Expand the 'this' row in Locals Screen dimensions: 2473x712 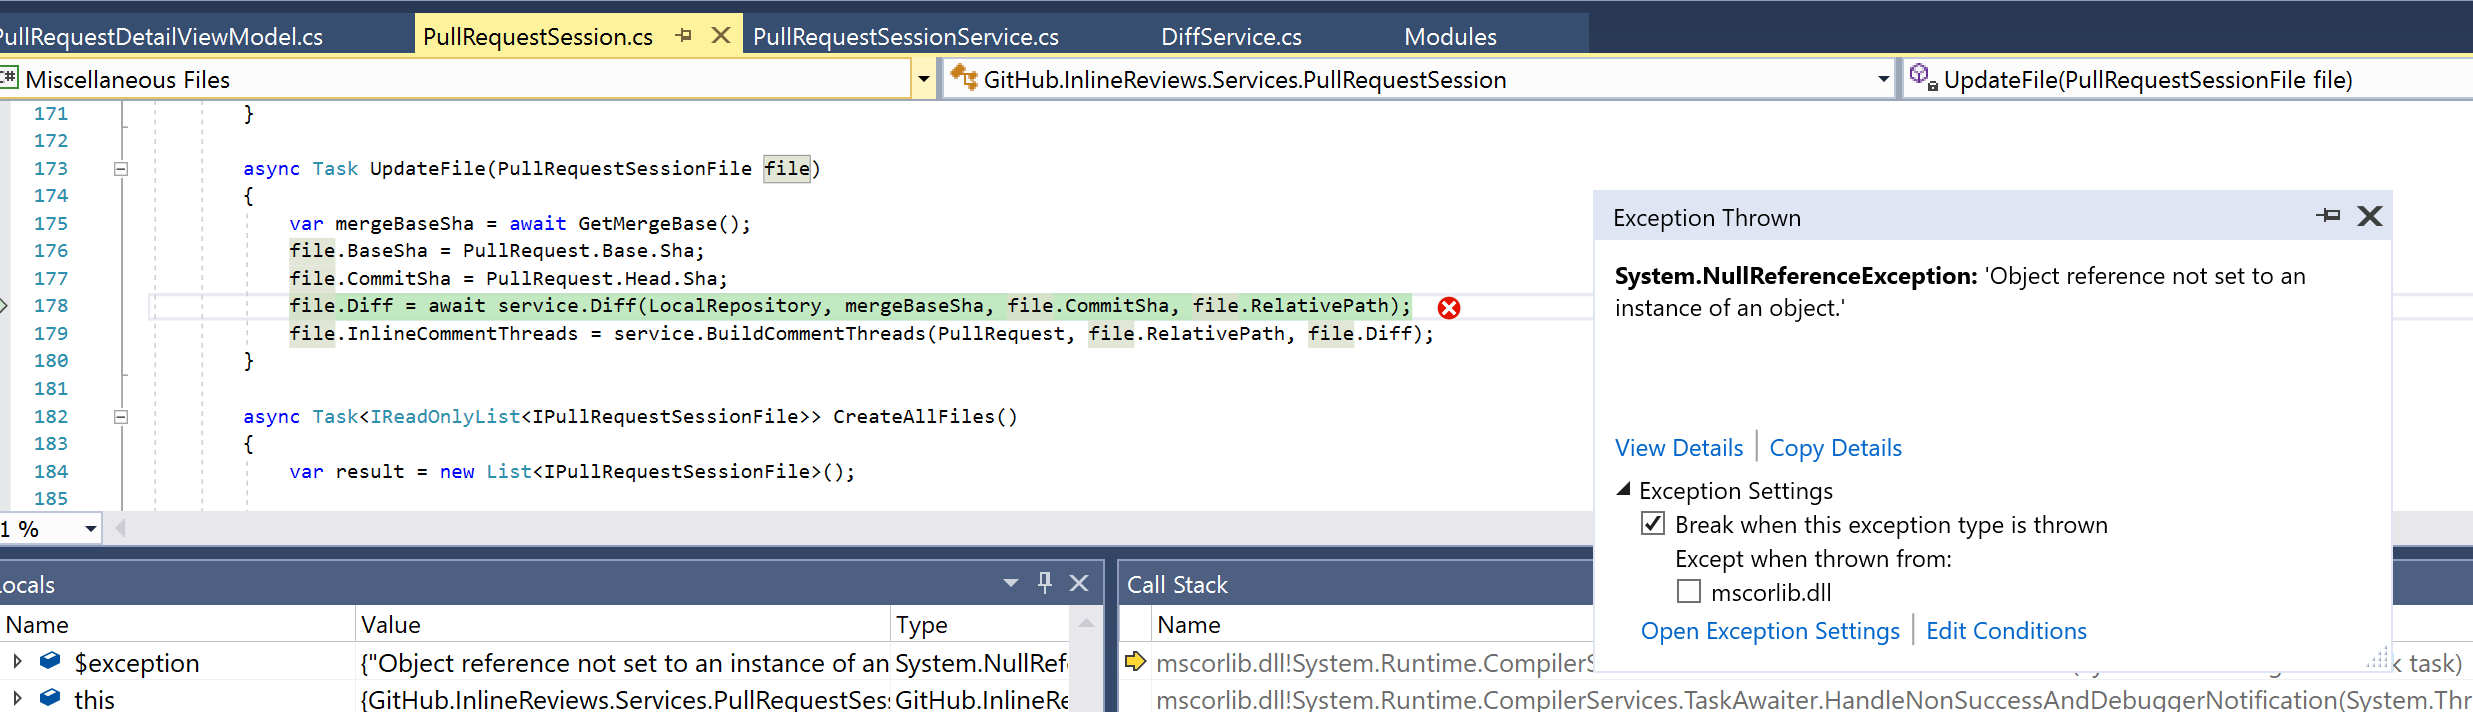17,698
